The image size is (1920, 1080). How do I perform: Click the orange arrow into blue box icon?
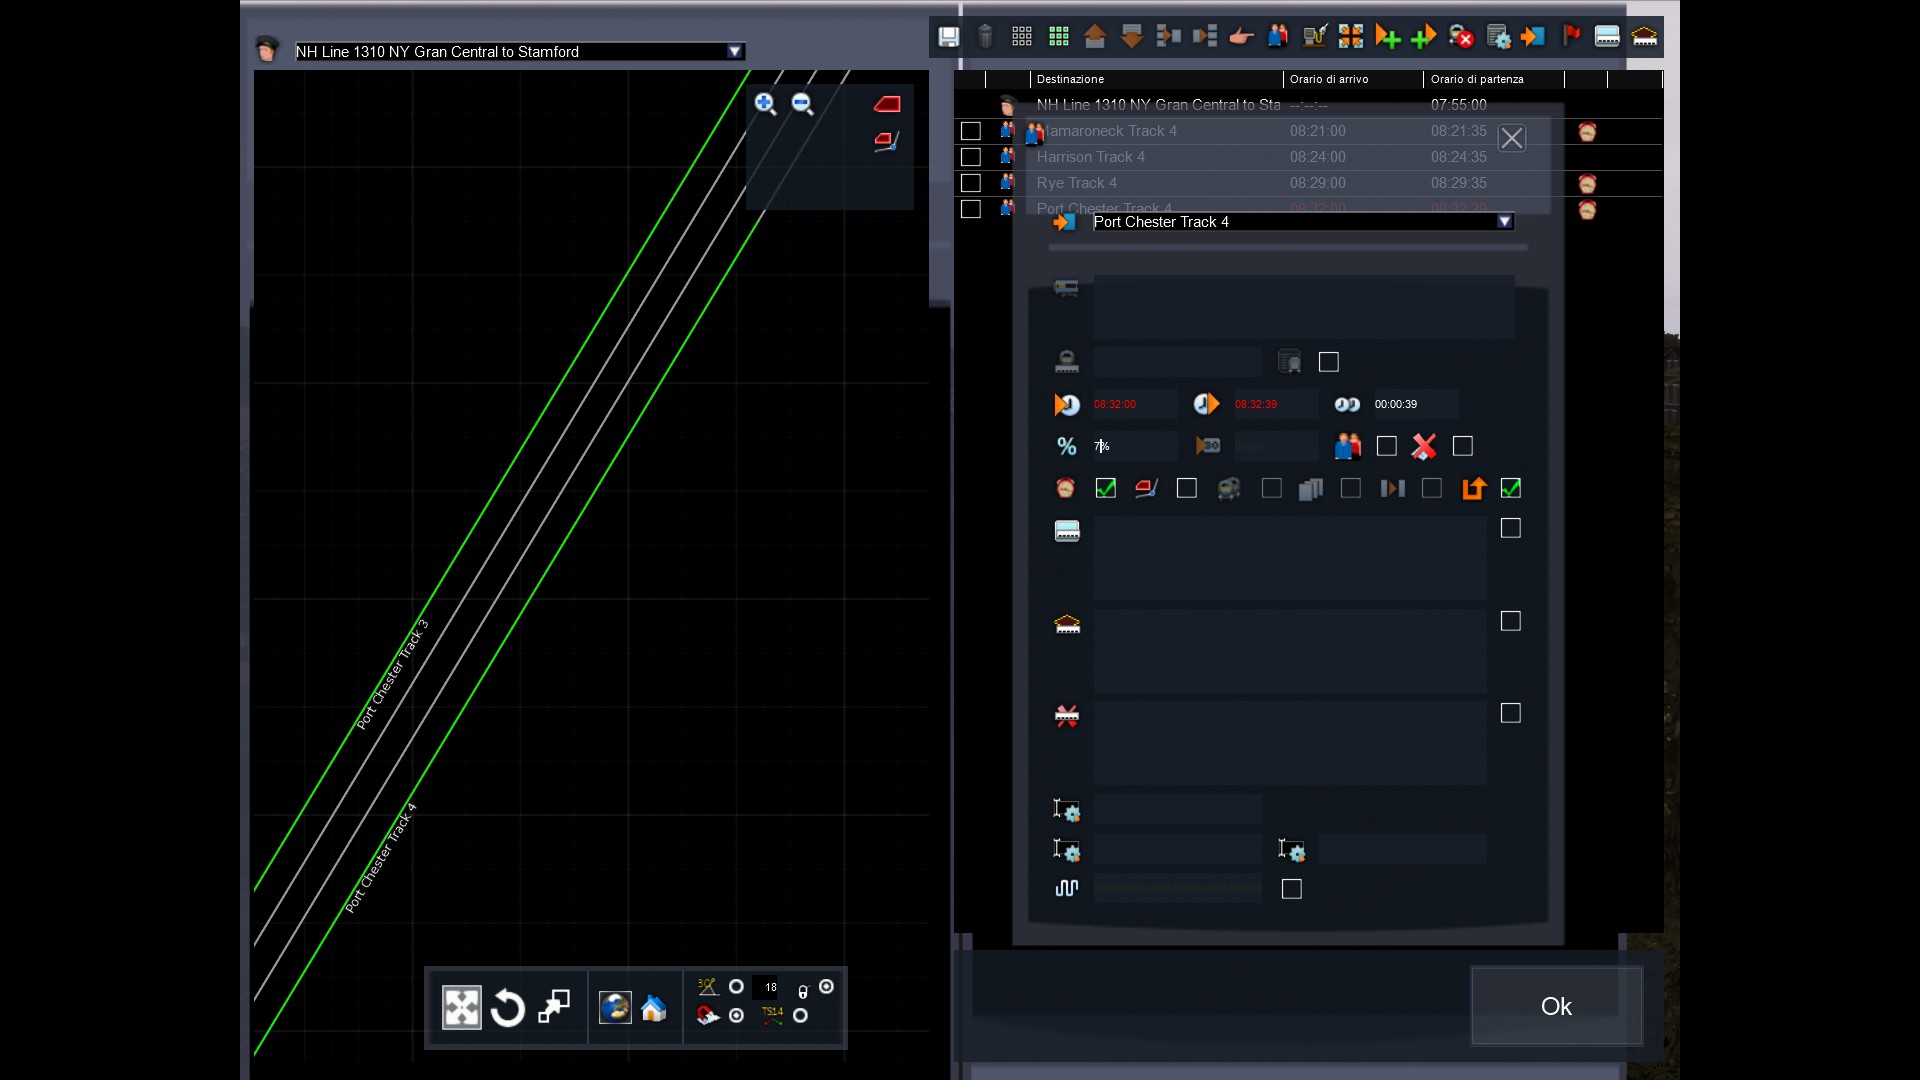[1533, 37]
